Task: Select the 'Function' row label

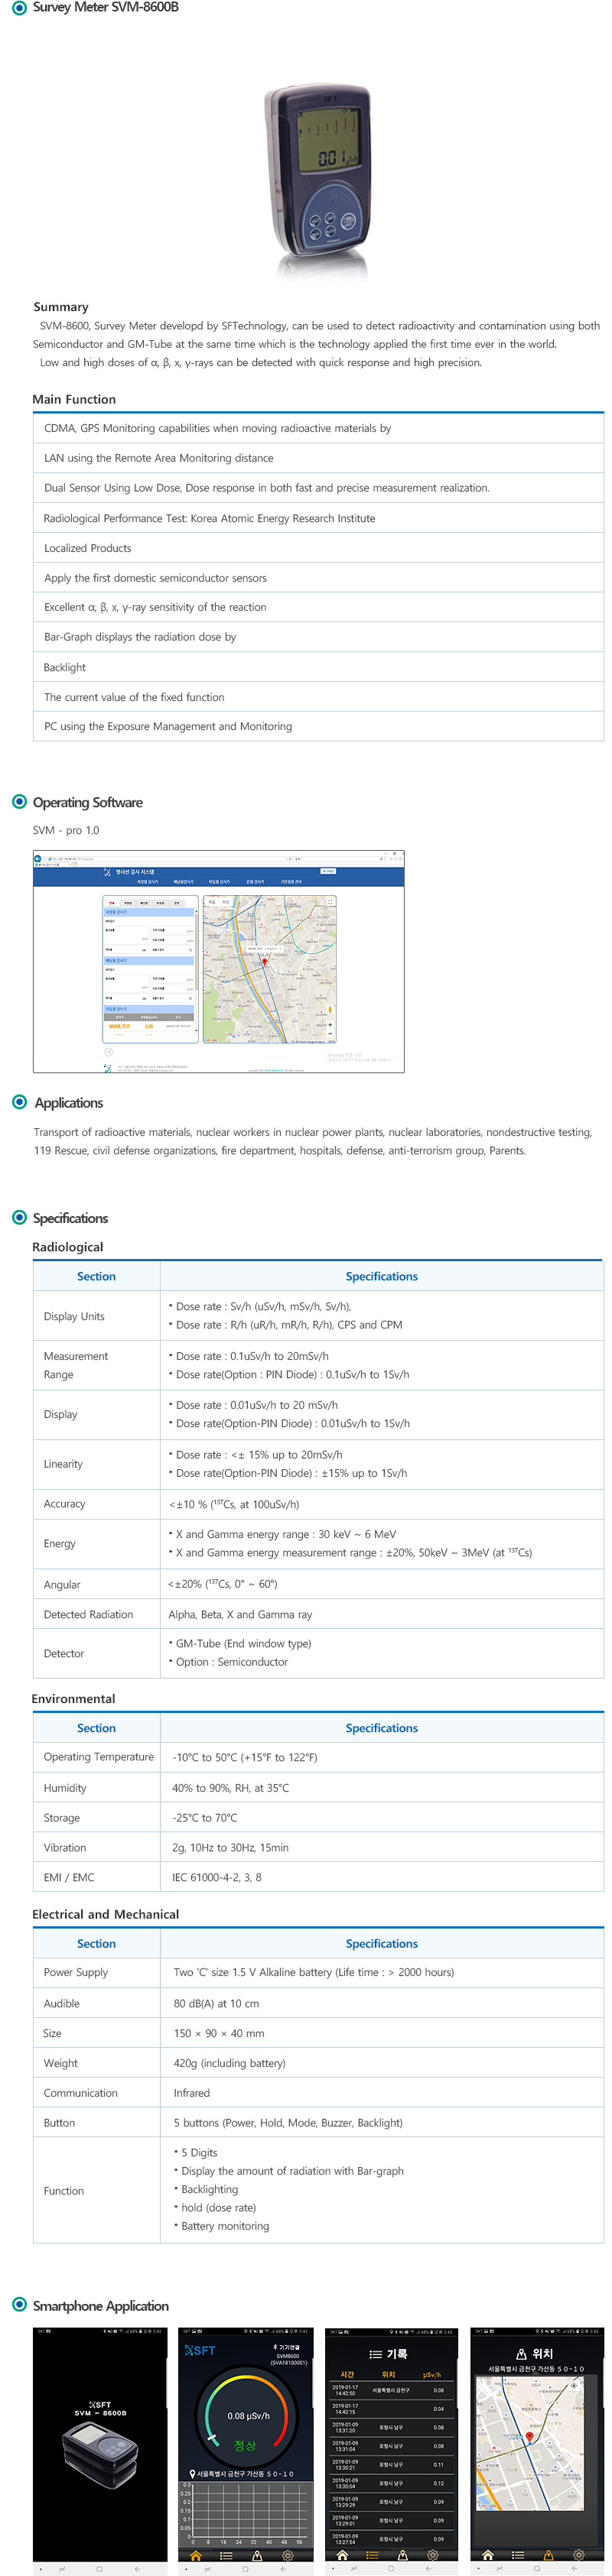Action: click(x=64, y=2191)
